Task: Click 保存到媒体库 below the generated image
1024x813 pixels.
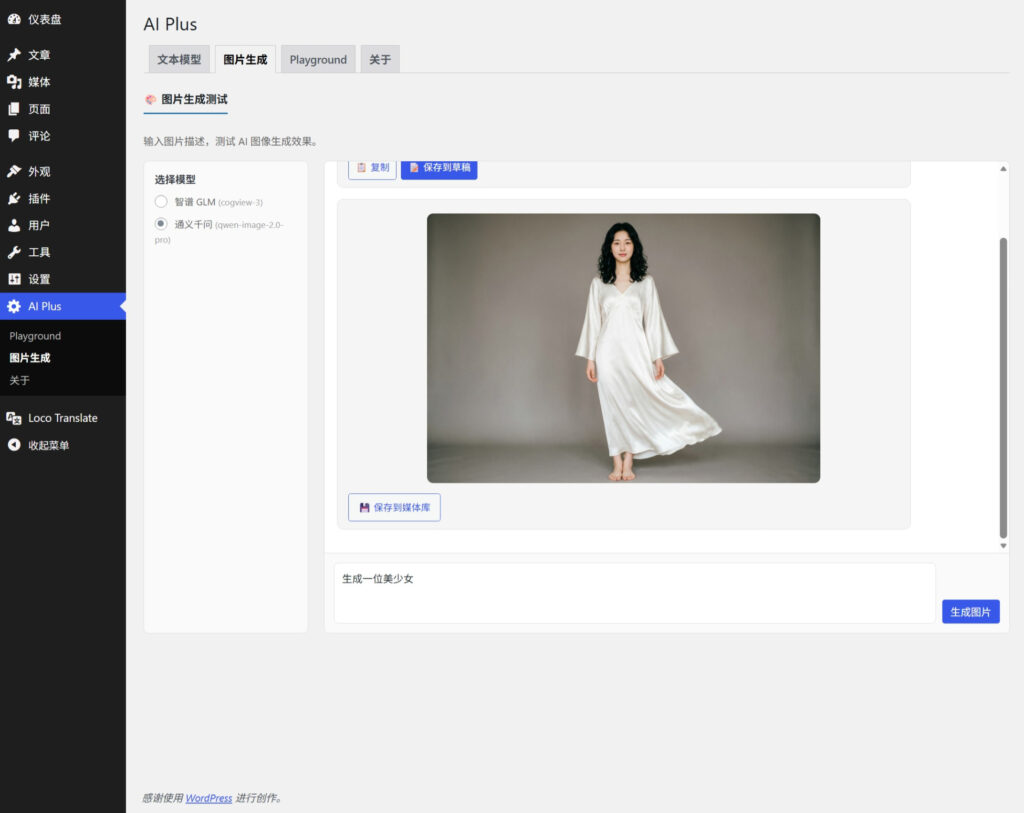Action: pos(394,508)
